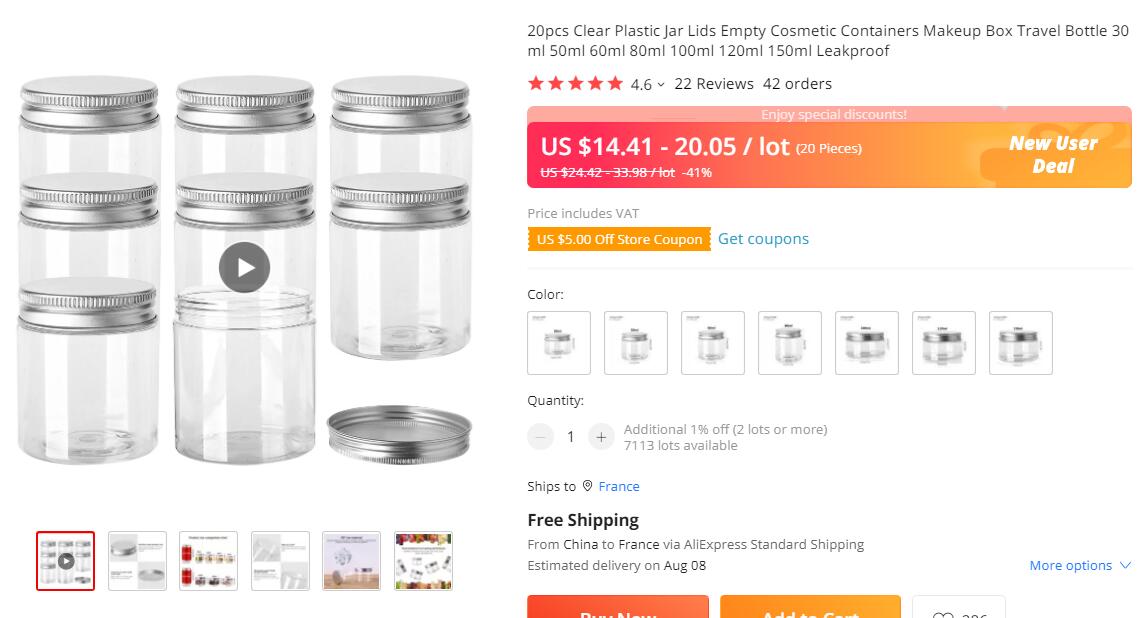Screen dimensions: 1144x618
Task: Click the location pin icon beside France
Action: click(x=588, y=486)
